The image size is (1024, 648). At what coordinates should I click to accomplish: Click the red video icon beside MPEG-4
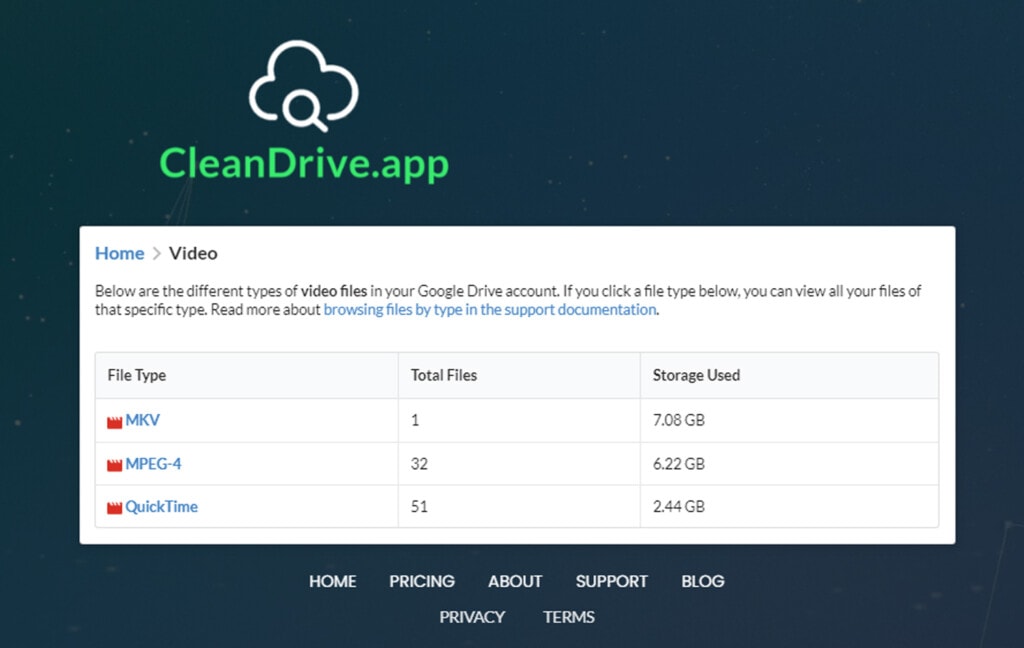pos(114,465)
